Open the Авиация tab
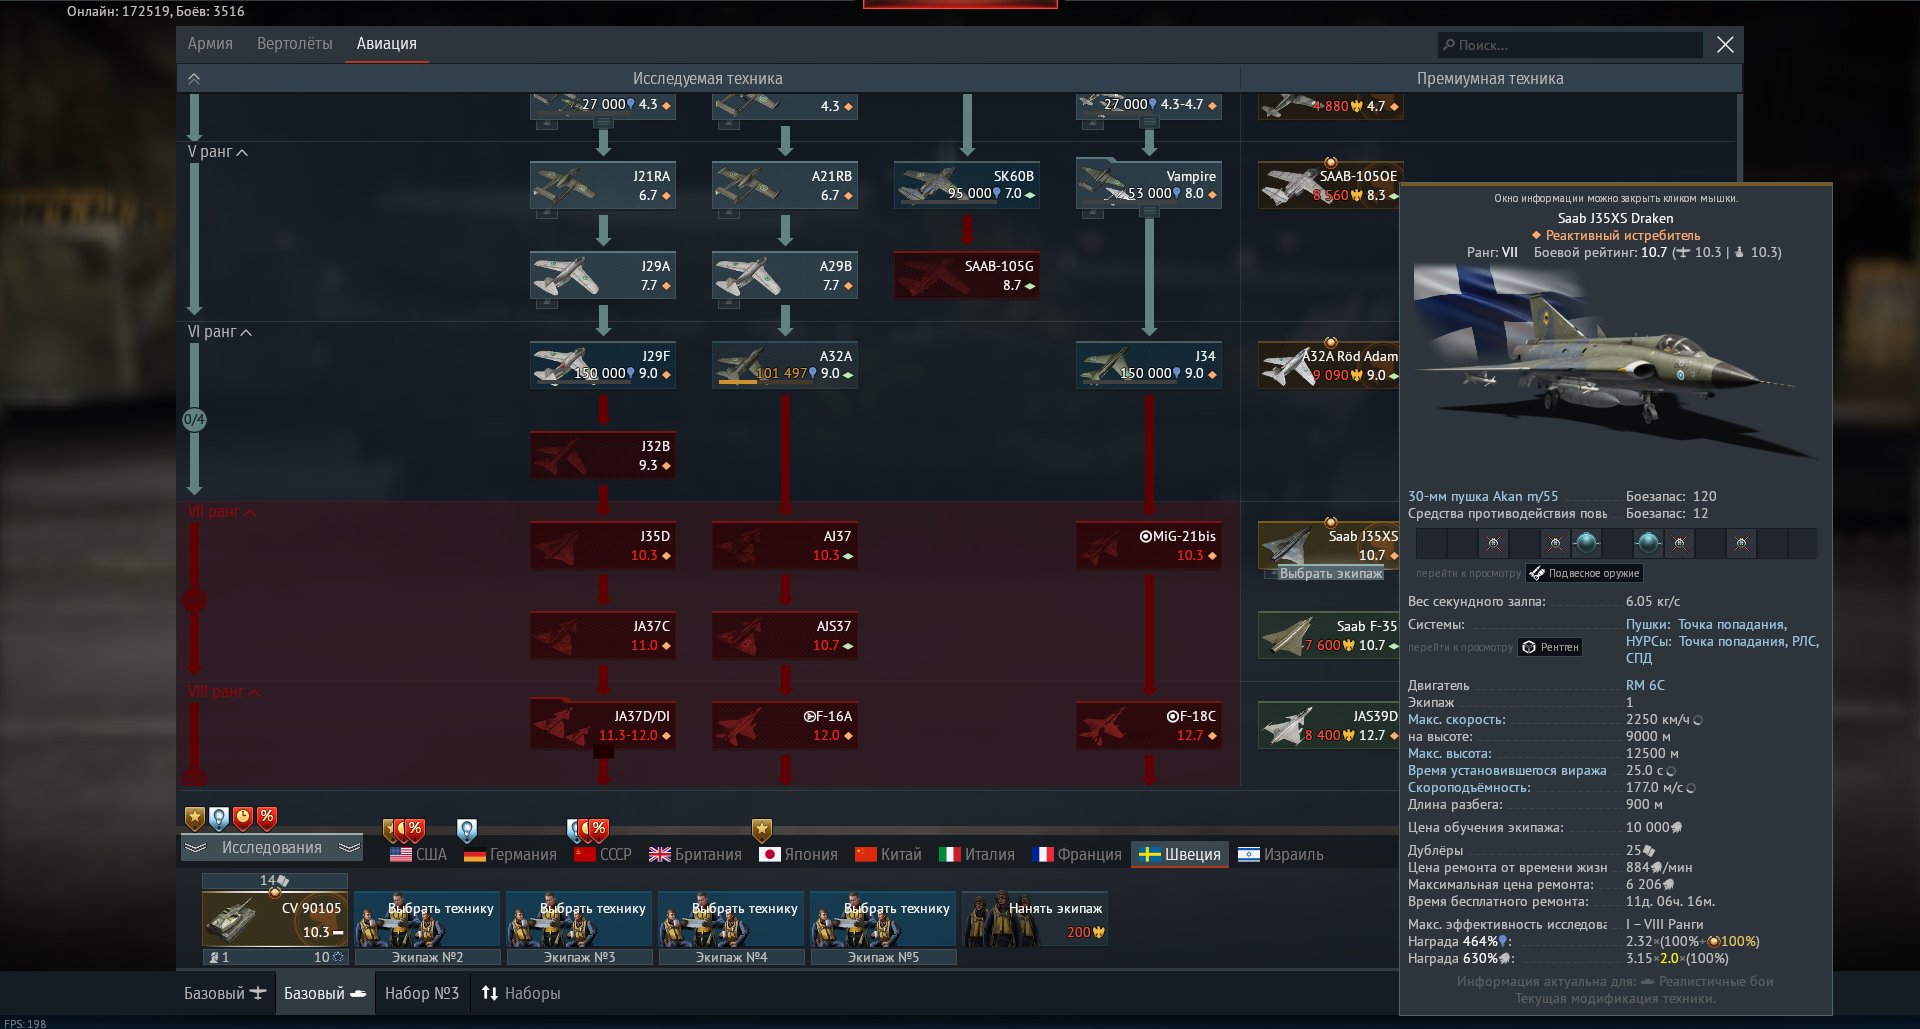 (387, 44)
